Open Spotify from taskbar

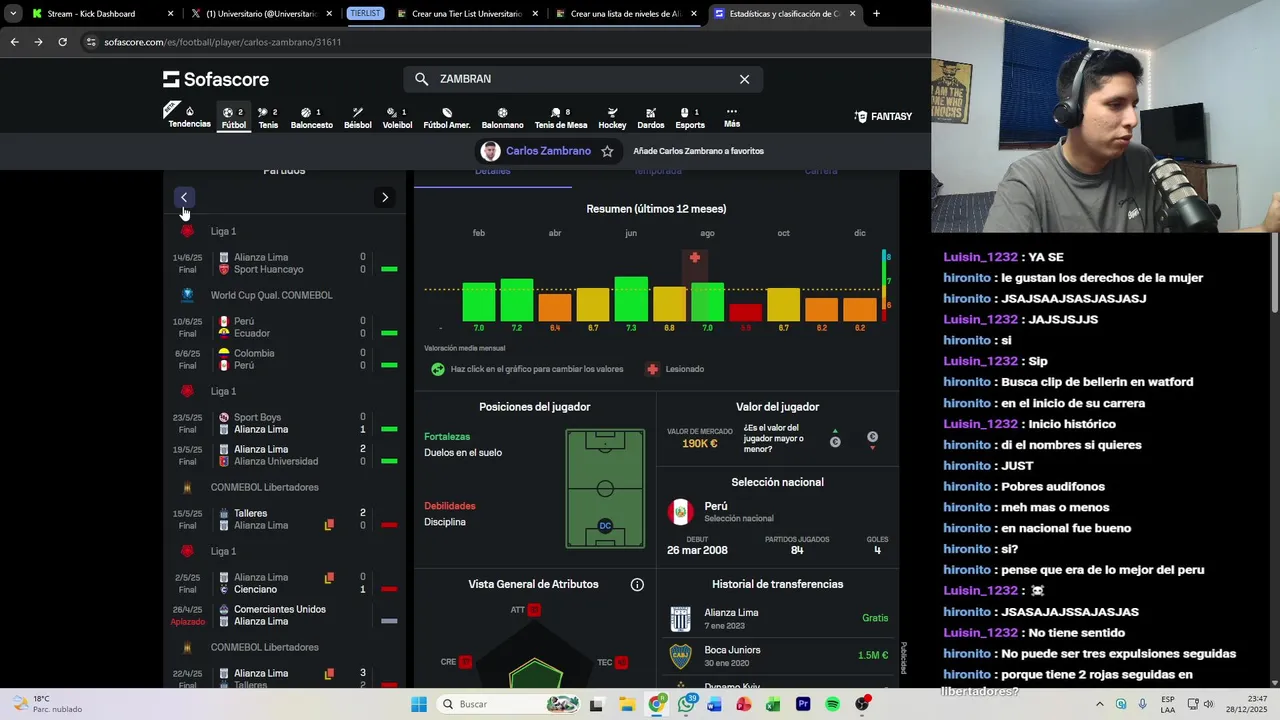pyautogui.click(x=832, y=704)
